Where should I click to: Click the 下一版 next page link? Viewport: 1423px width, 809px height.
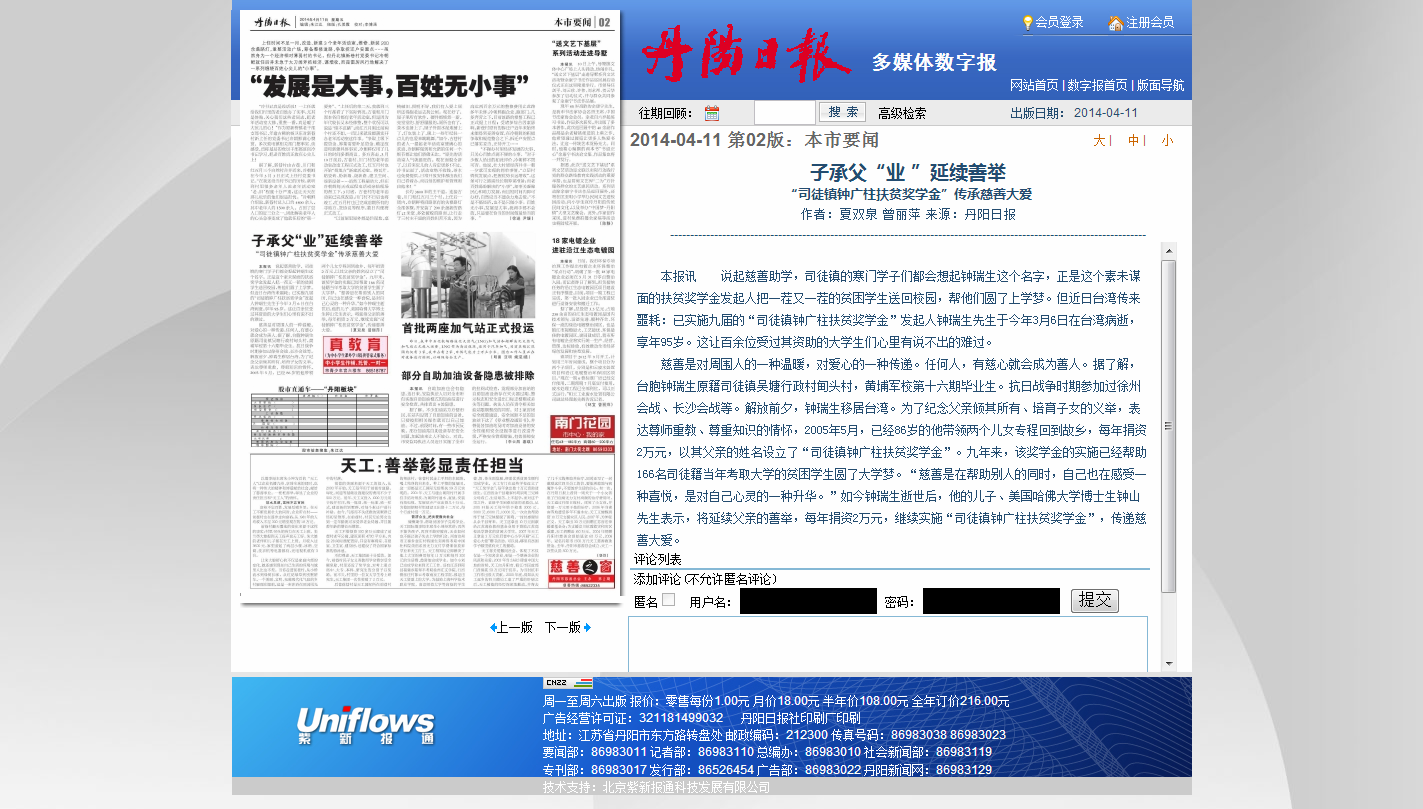click(x=563, y=628)
